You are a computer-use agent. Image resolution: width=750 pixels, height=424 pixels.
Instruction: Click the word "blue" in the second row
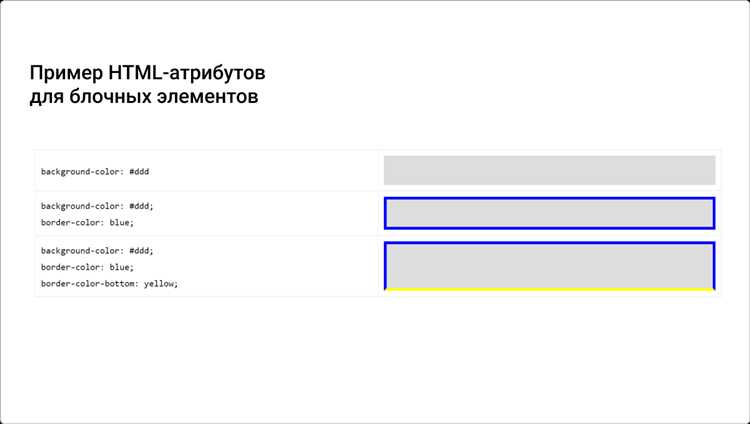121,222
